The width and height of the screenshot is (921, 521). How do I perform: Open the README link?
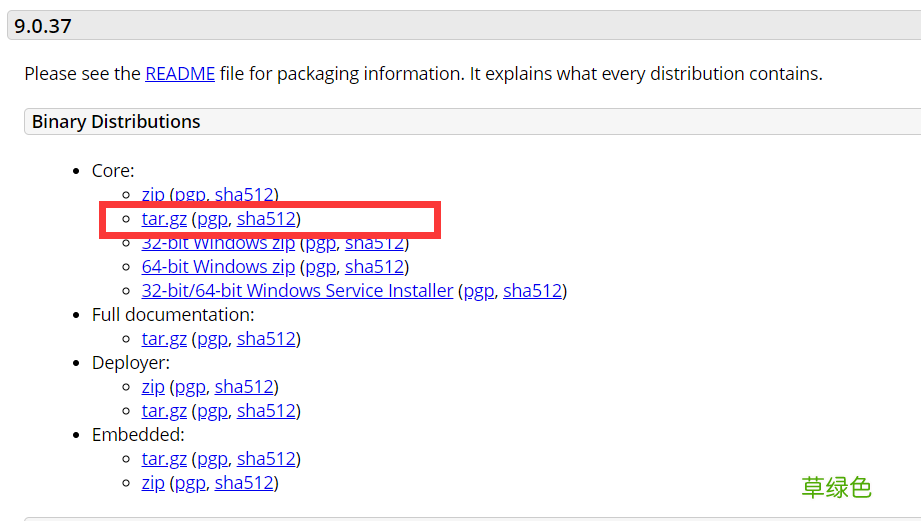180,74
